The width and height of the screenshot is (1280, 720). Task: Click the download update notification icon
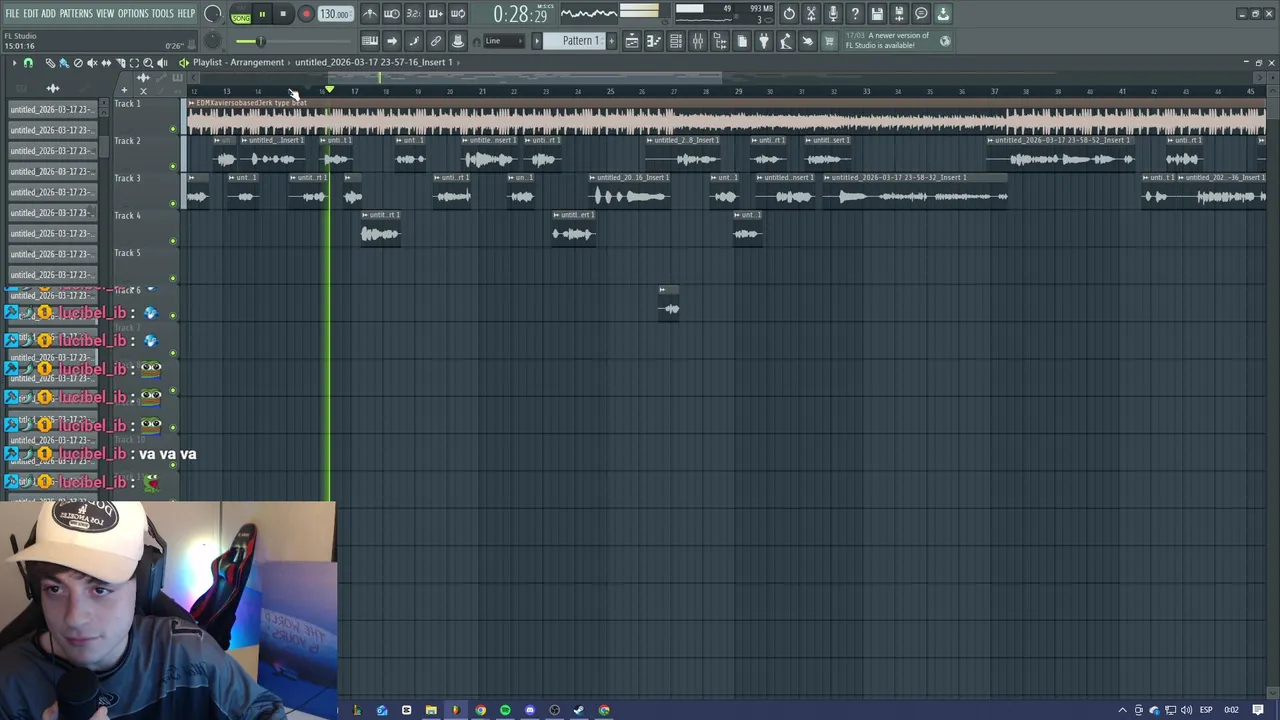943,14
